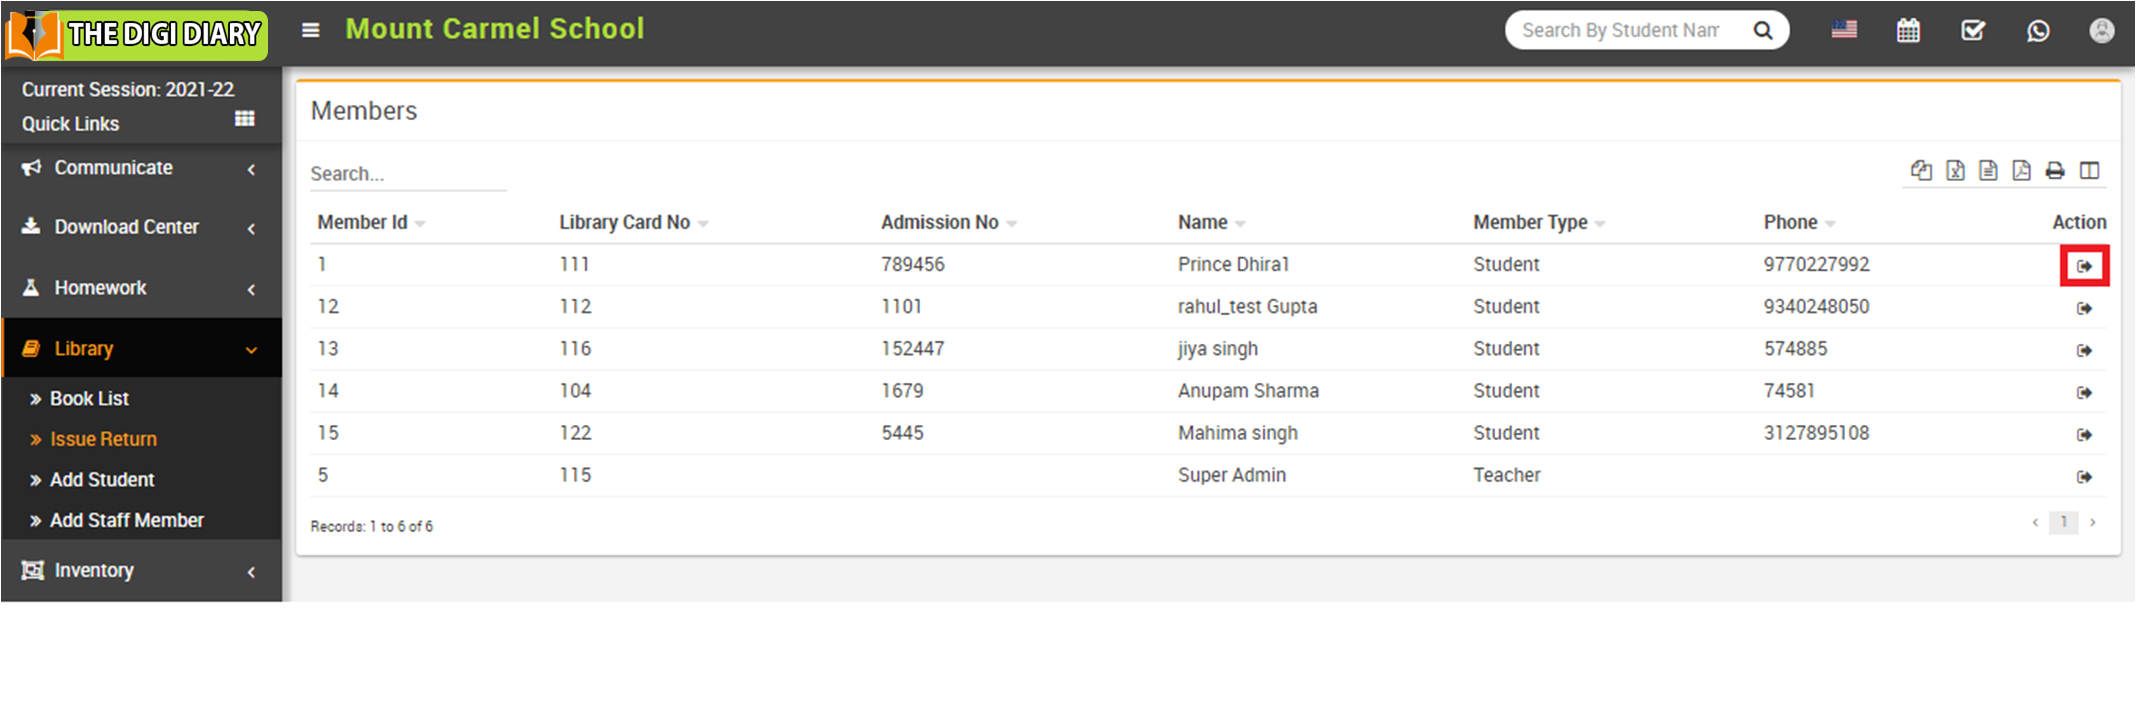Print the members list
The image size is (2136, 723).
tap(2055, 171)
